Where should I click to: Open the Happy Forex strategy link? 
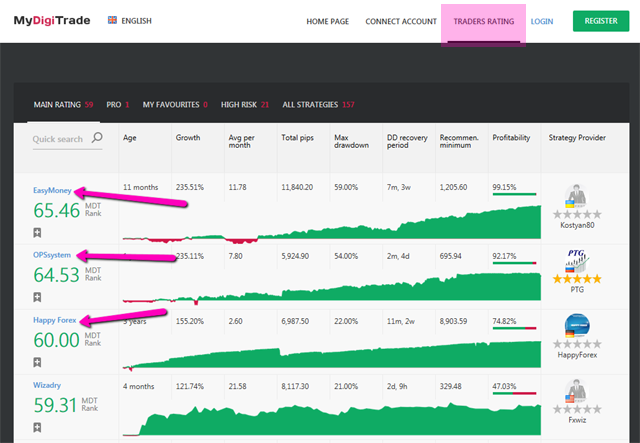(55, 320)
